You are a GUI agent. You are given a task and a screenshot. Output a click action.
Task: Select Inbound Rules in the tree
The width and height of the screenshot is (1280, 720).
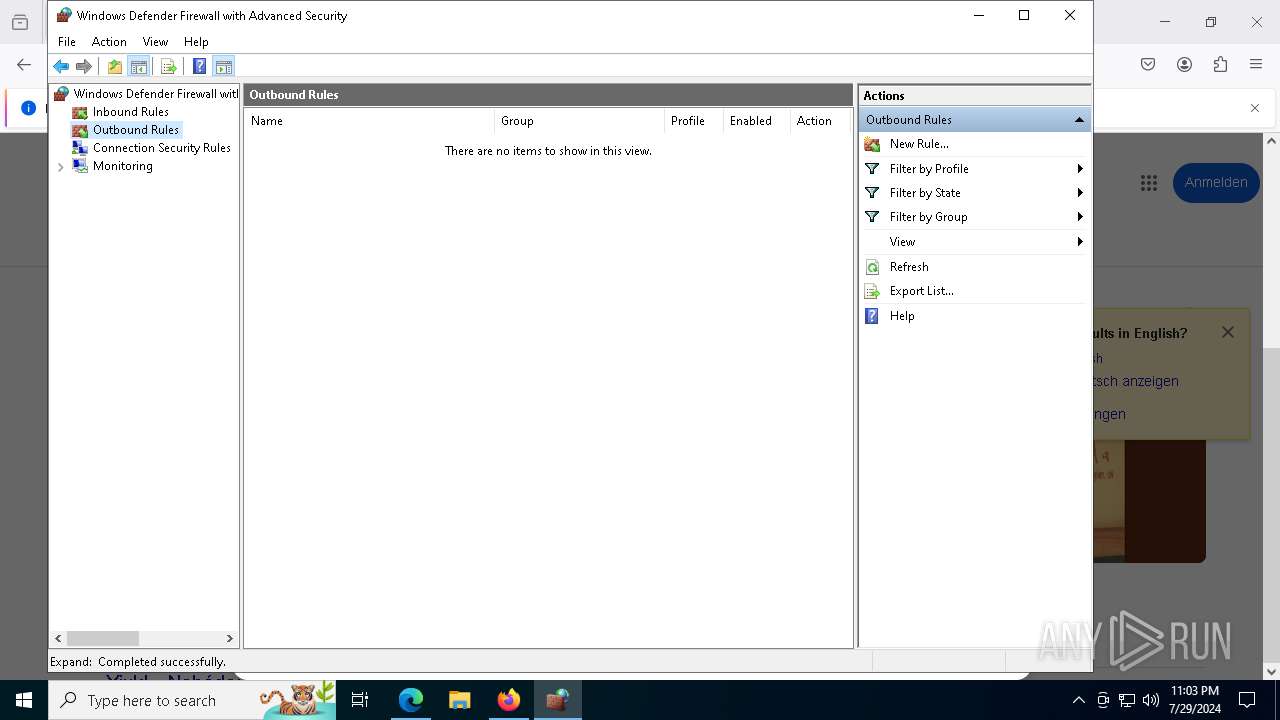pyautogui.click(x=130, y=112)
